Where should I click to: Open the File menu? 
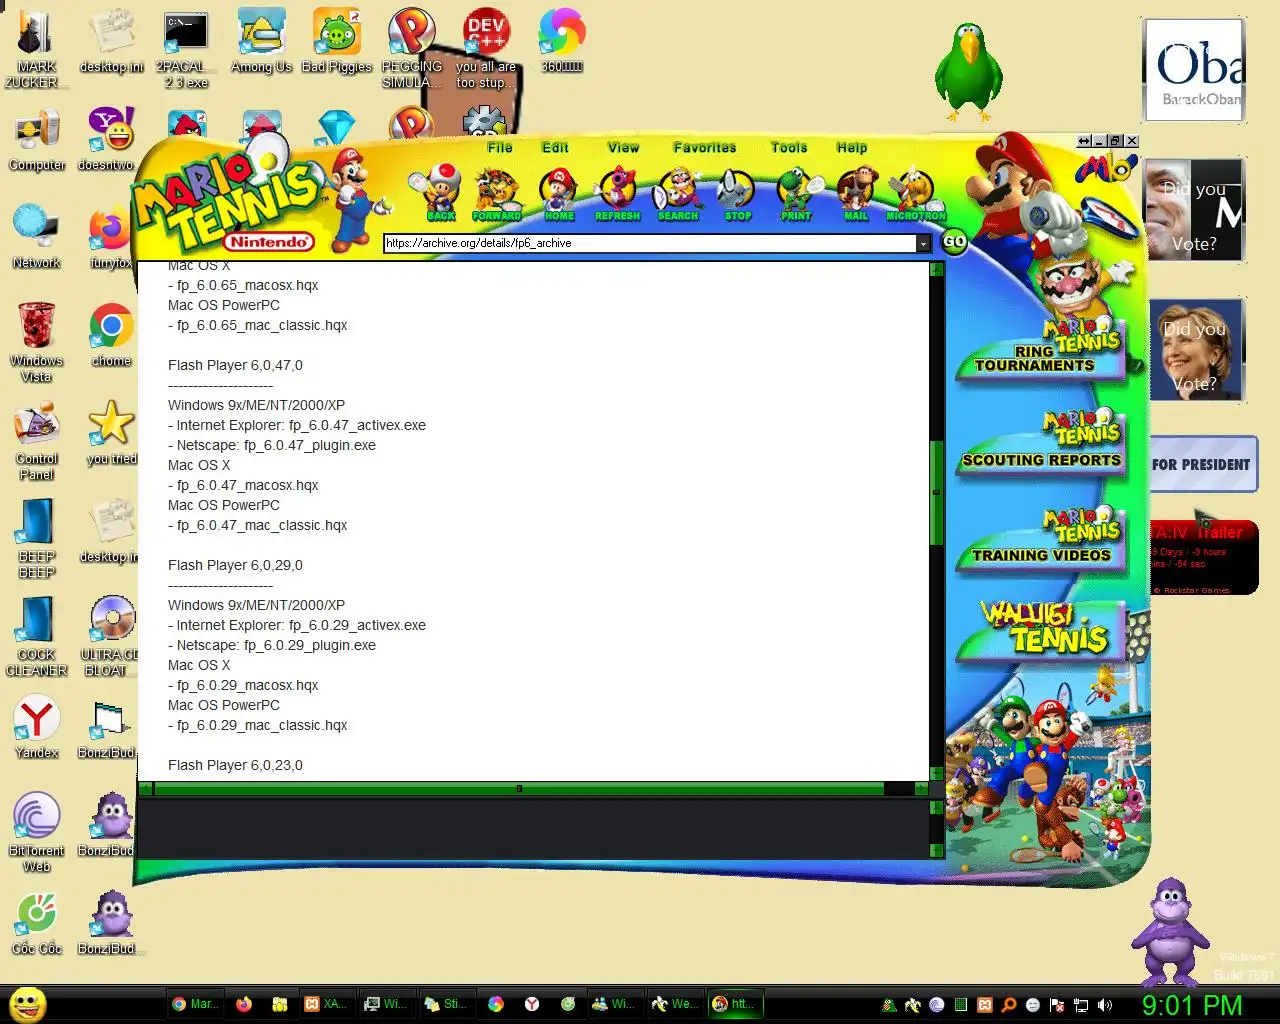click(500, 147)
